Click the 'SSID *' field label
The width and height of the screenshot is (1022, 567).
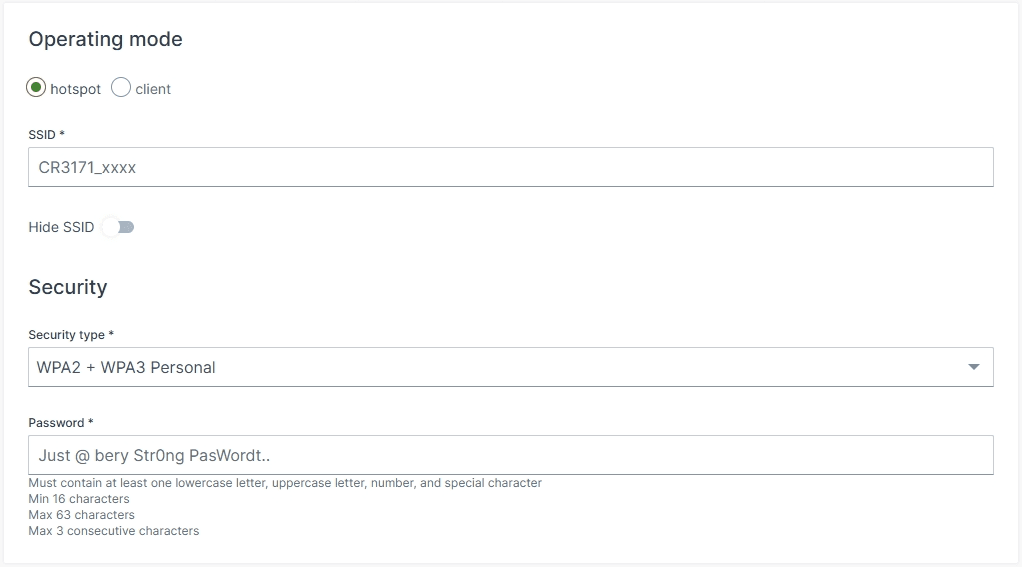coord(46,134)
